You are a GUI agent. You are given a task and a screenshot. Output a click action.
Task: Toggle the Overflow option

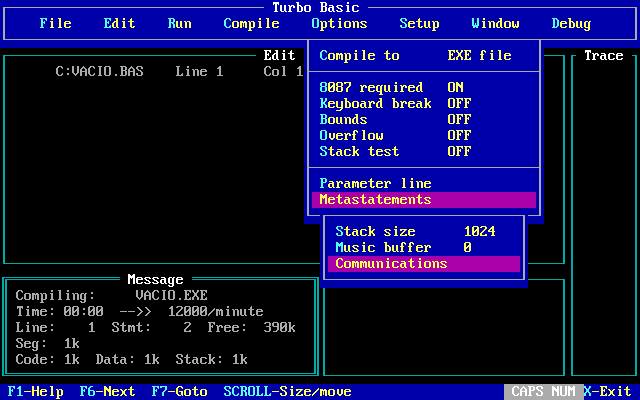pos(424,135)
